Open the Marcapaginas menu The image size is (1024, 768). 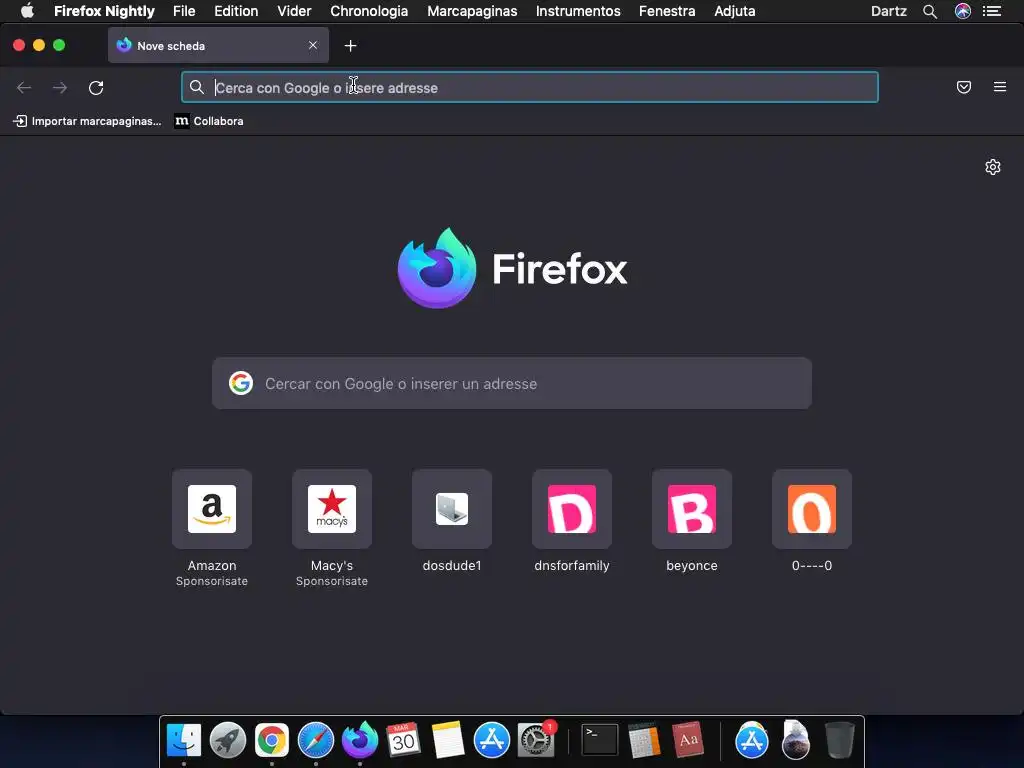tap(472, 11)
